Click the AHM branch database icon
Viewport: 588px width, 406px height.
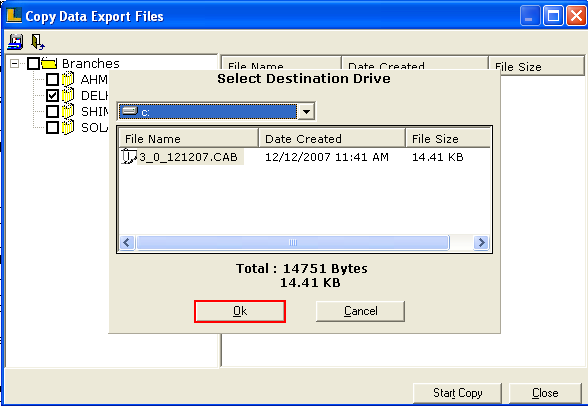pyautogui.click(x=68, y=79)
